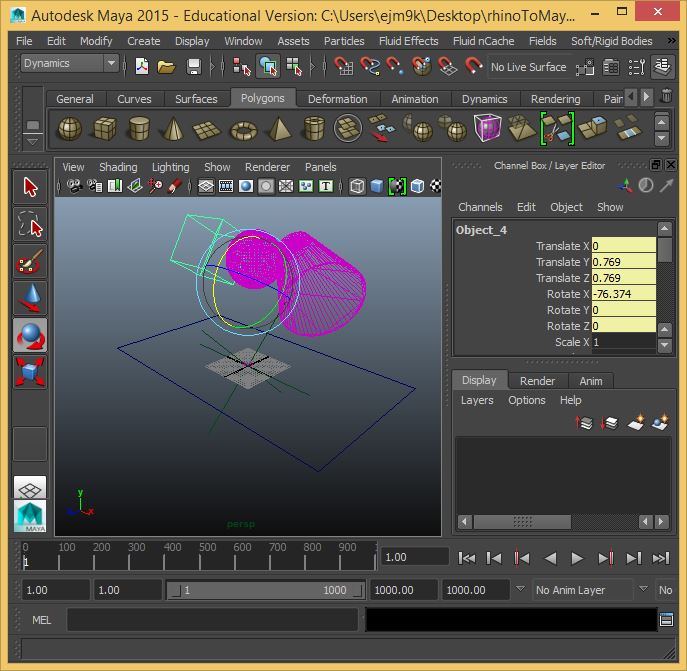
Task: Create a polygon Cylinder from shelf
Action: tap(139, 129)
